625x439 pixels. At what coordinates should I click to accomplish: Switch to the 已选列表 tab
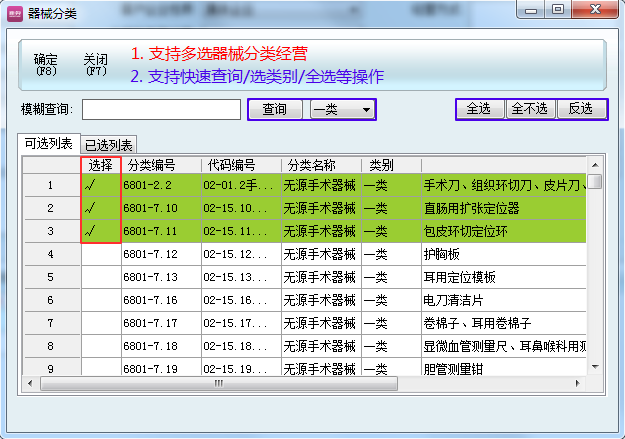(x=110, y=145)
